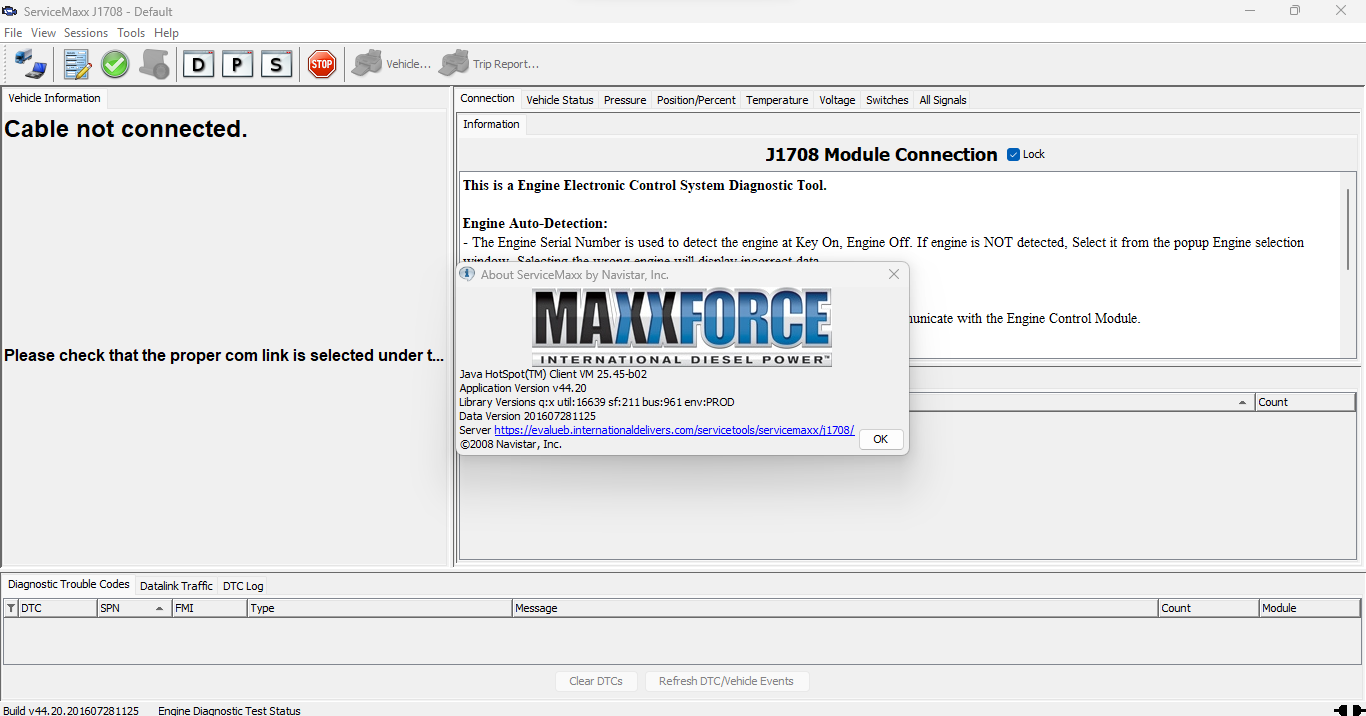Viewport: 1366px width, 716px height.
Task: Sort by the DTC column header
Action: point(57,608)
